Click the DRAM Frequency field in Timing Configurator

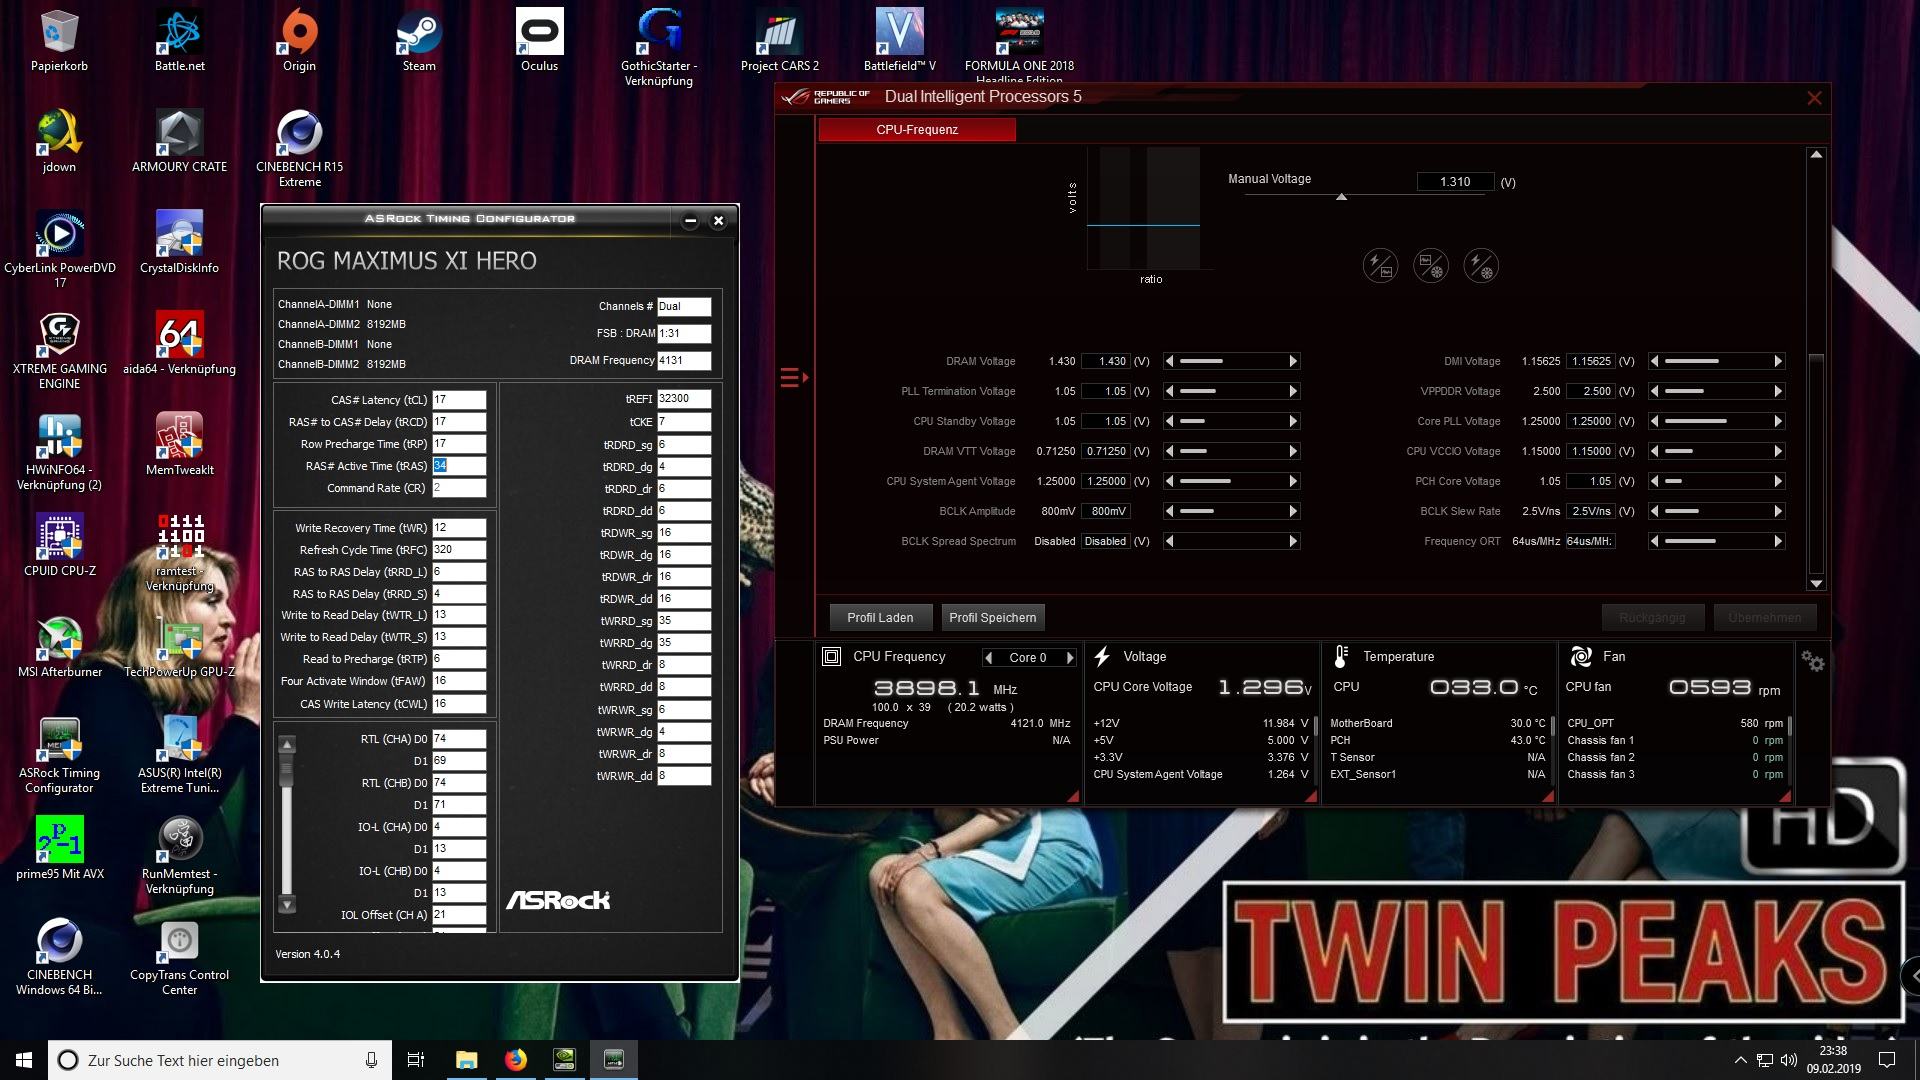point(684,360)
